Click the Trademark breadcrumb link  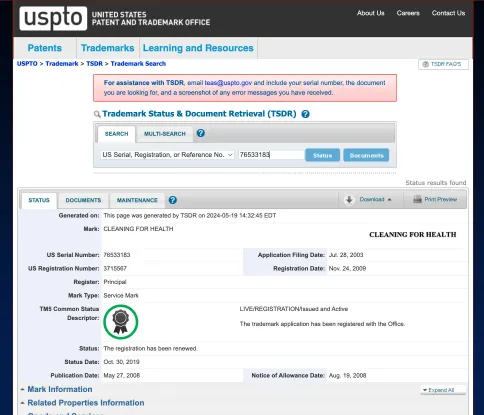[62, 64]
